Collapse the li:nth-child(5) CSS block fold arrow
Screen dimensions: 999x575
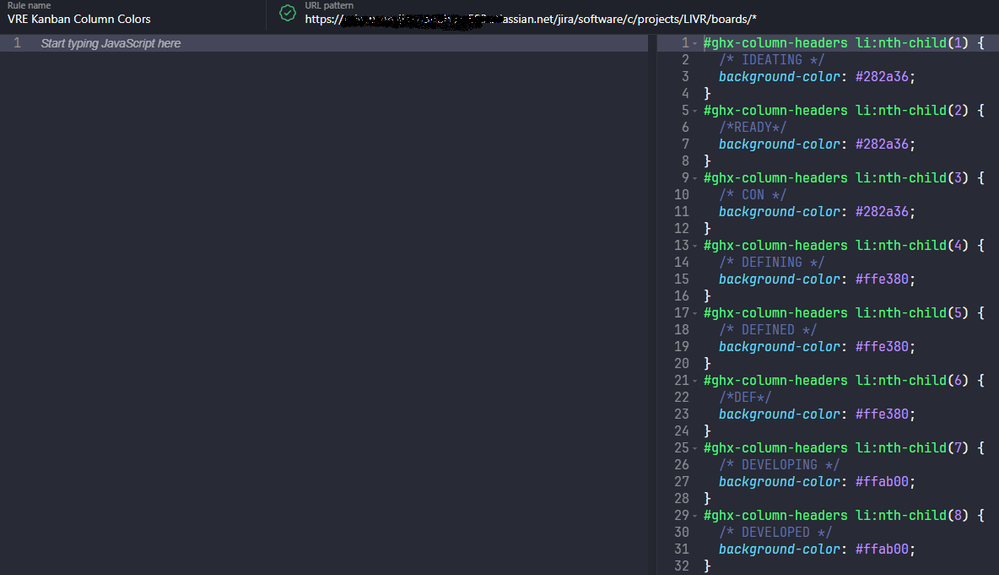tap(695, 313)
